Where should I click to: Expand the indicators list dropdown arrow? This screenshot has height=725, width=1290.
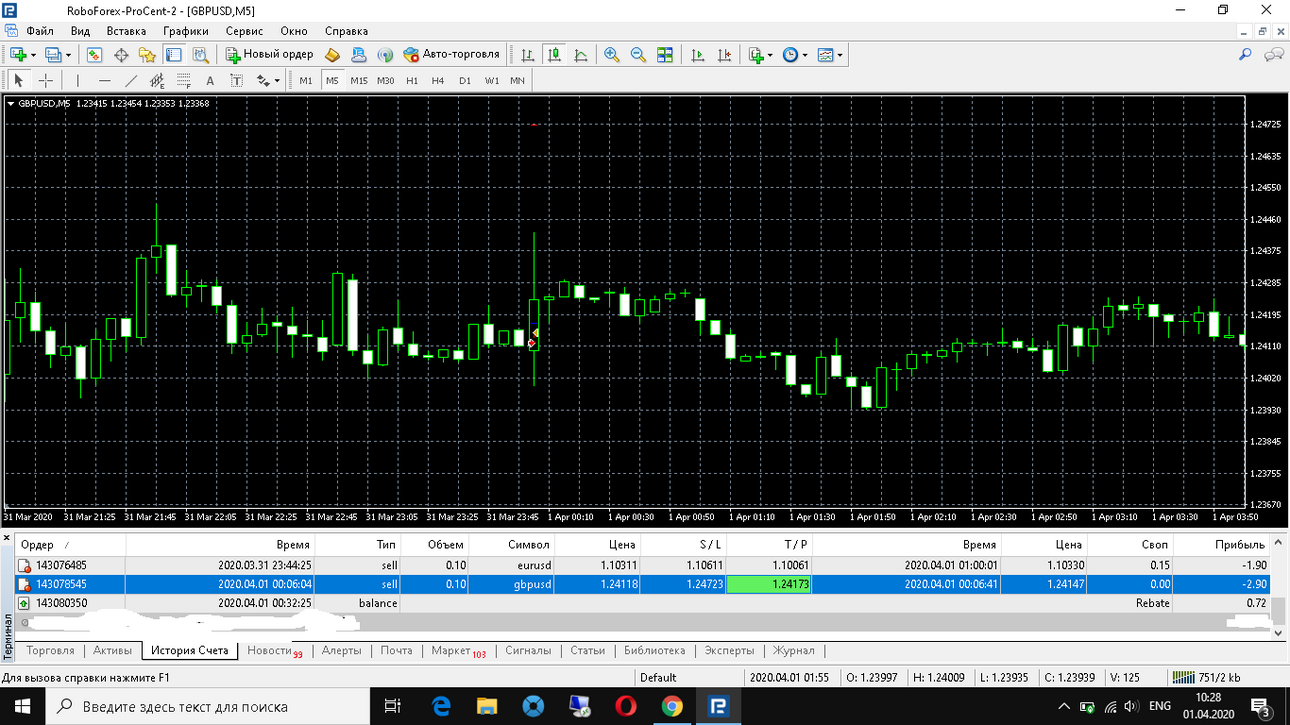(x=769, y=55)
